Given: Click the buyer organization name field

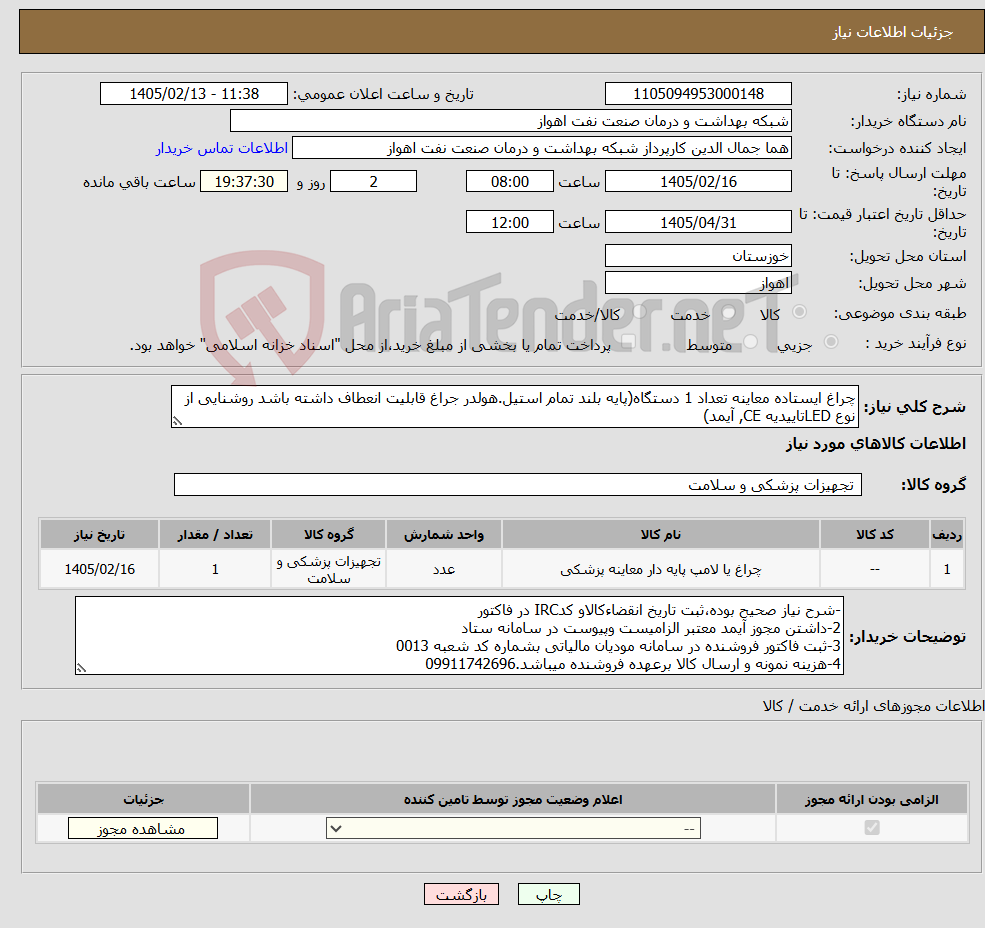Looking at the screenshot, I should point(511,121).
